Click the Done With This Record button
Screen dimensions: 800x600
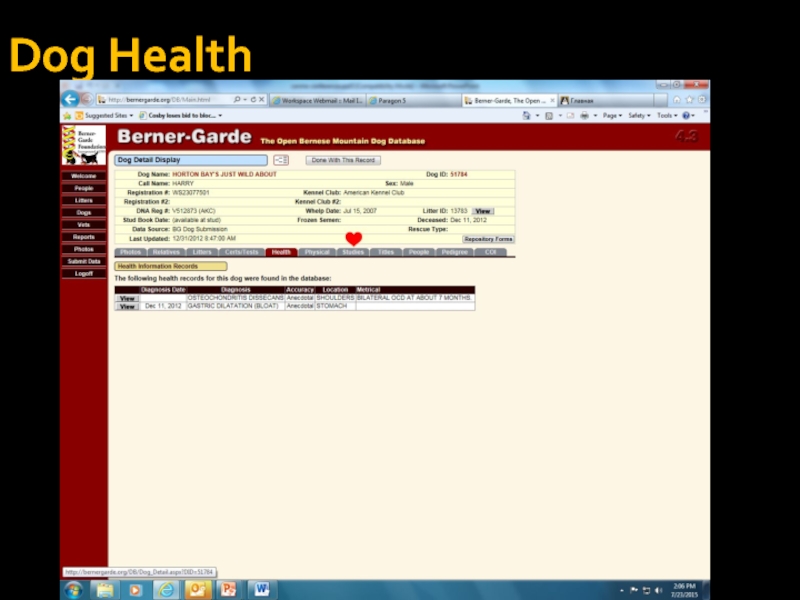[343, 160]
